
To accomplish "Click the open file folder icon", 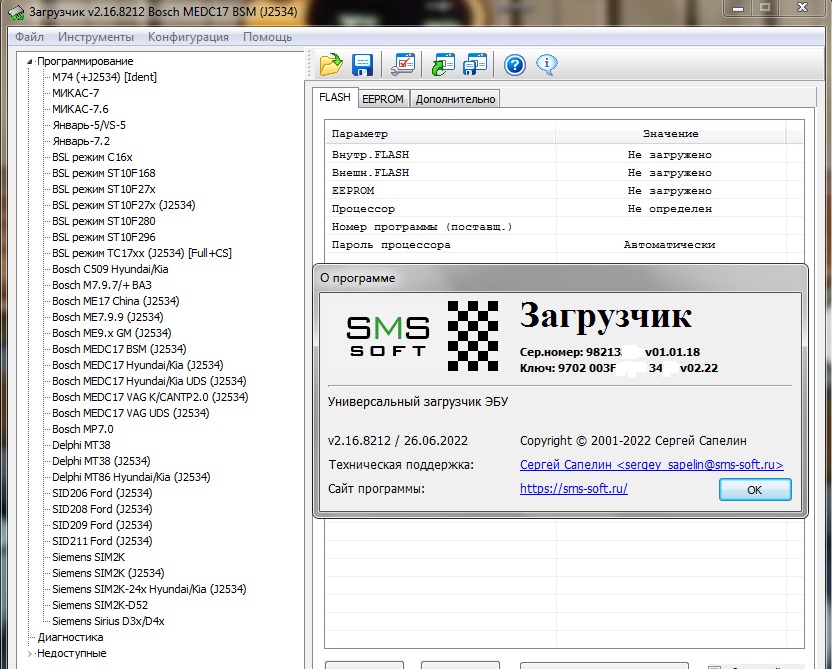I will tap(330, 66).
